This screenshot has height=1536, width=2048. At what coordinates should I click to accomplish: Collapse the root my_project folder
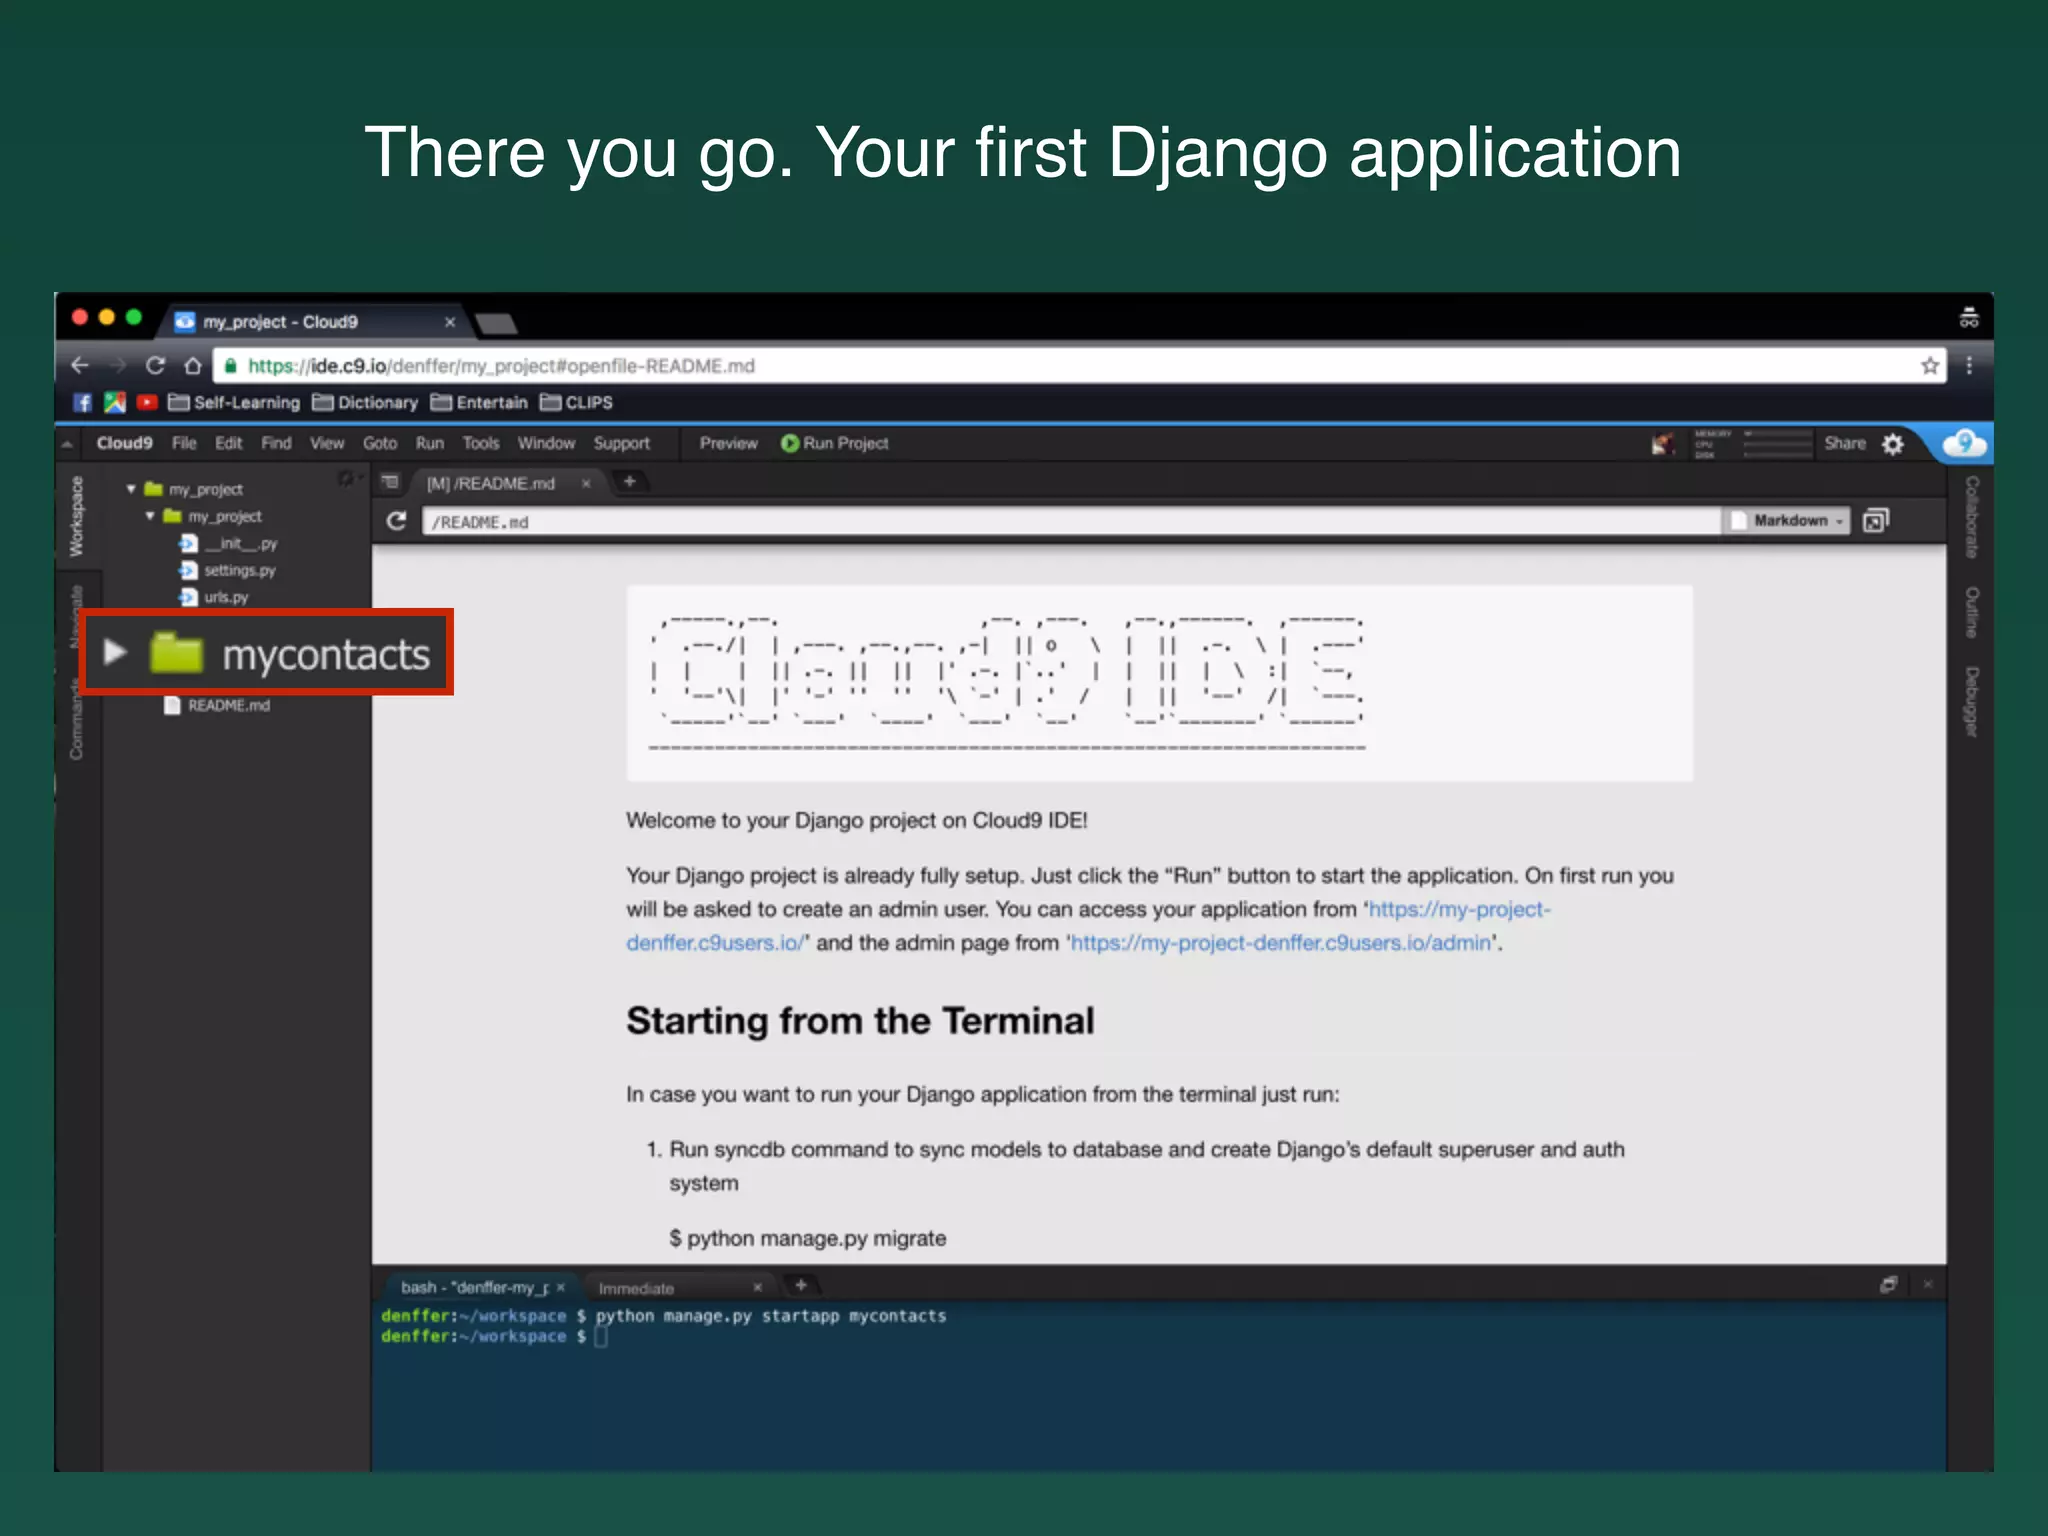[131, 489]
